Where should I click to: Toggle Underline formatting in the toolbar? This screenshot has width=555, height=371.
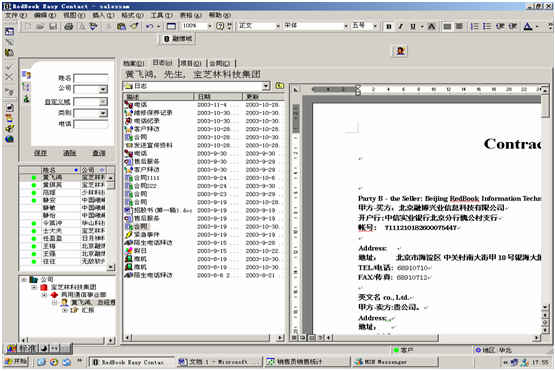tap(412, 27)
